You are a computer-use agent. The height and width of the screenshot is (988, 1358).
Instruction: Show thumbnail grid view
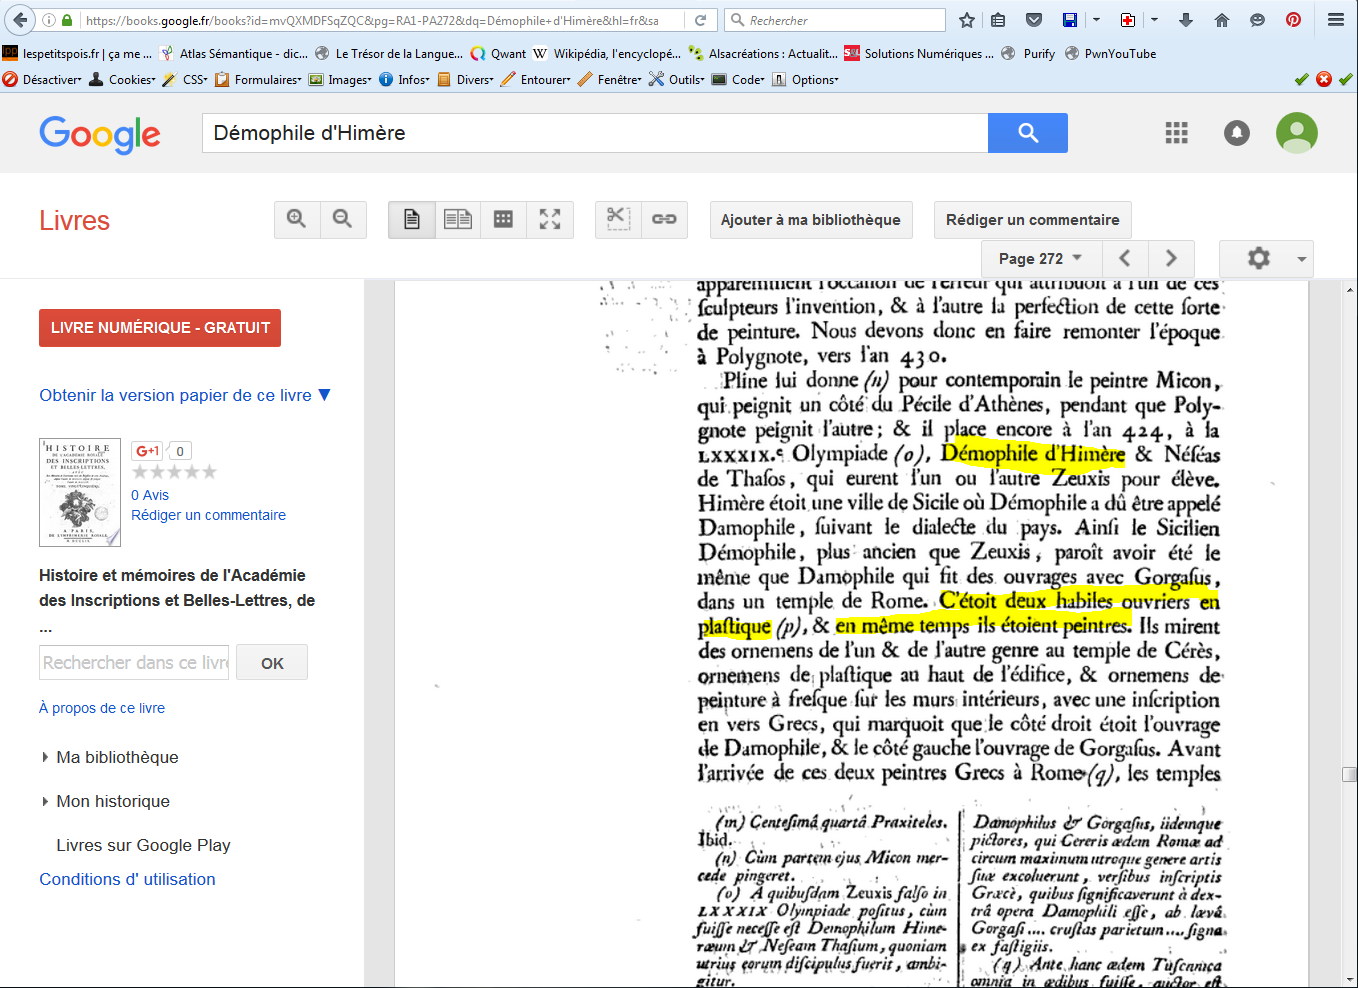pos(504,219)
